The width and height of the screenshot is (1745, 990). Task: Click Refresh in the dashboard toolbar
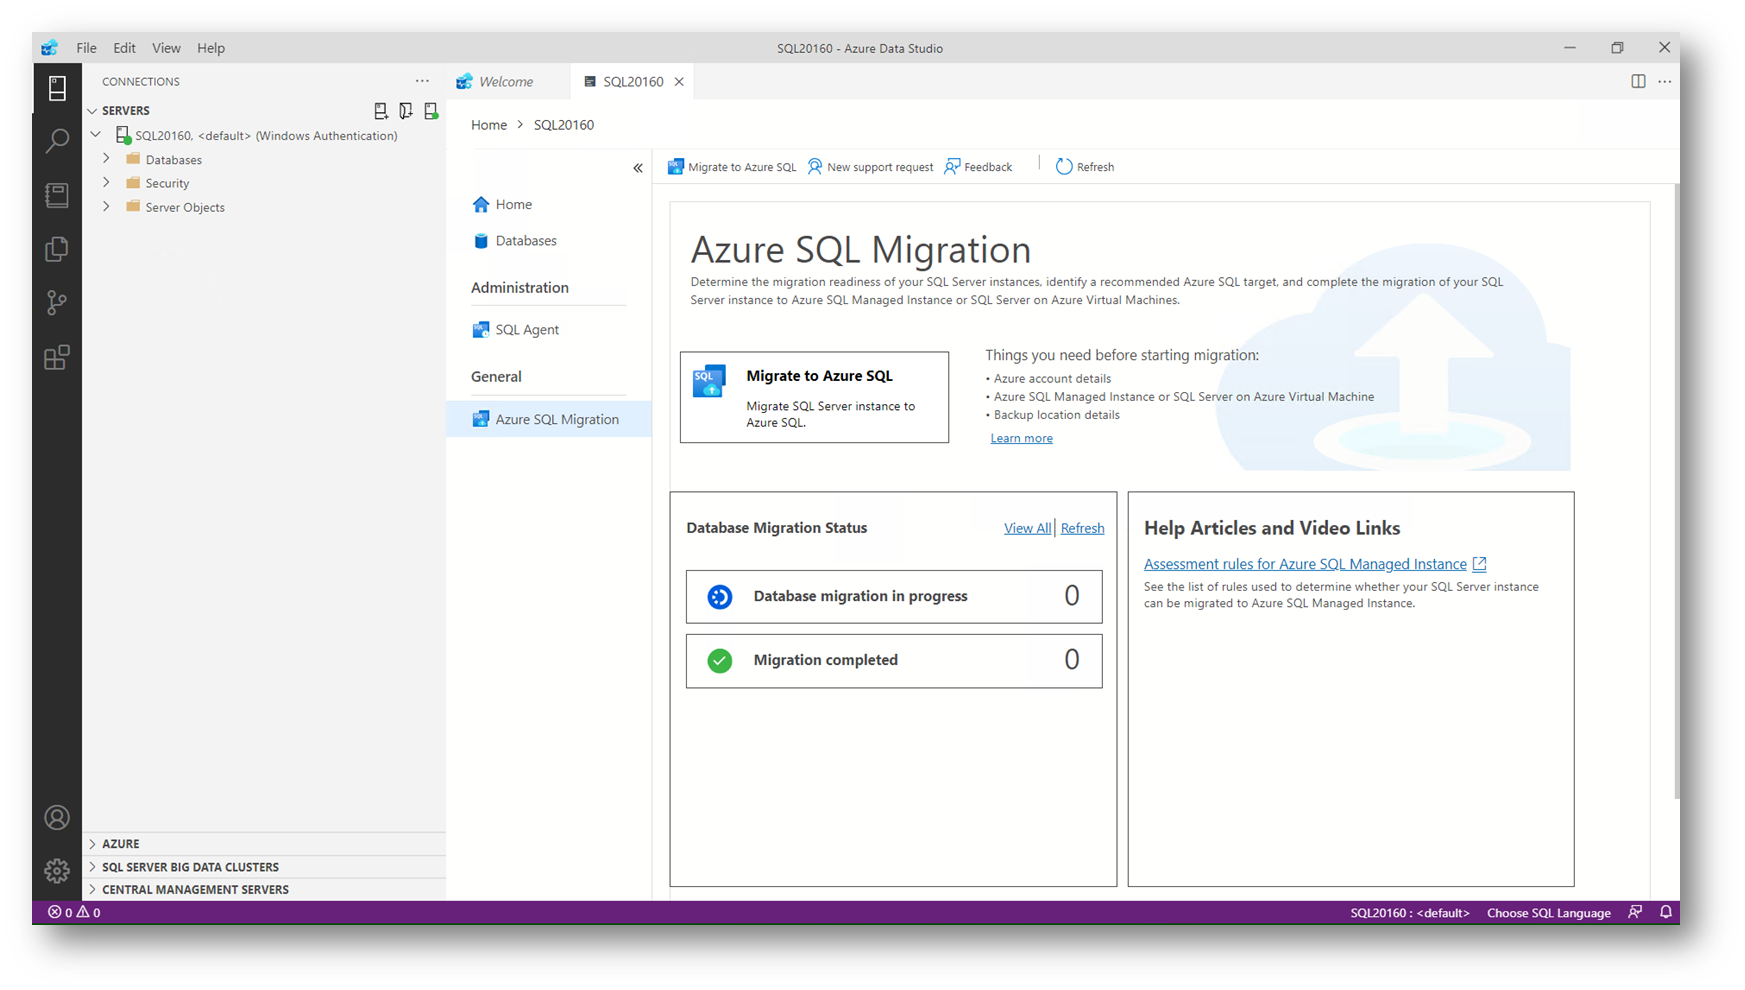pos(1085,167)
